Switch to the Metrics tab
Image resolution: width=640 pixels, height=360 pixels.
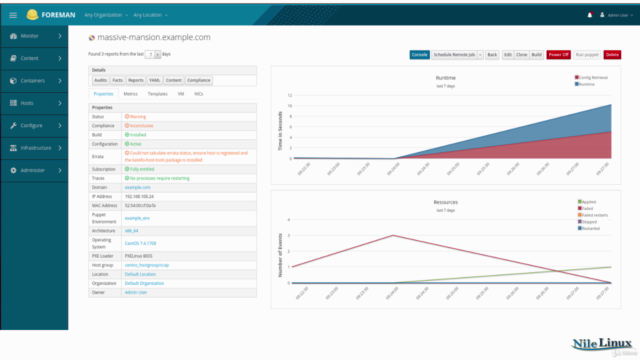pyautogui.click(x=131, y=94)
